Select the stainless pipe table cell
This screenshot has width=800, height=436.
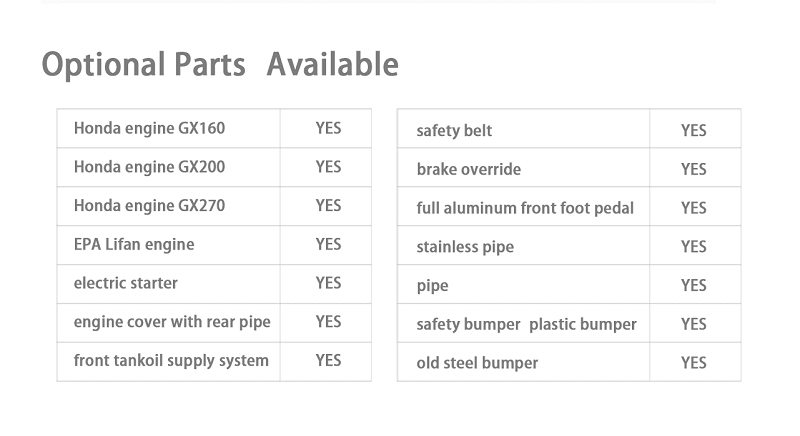coord(465,247)
